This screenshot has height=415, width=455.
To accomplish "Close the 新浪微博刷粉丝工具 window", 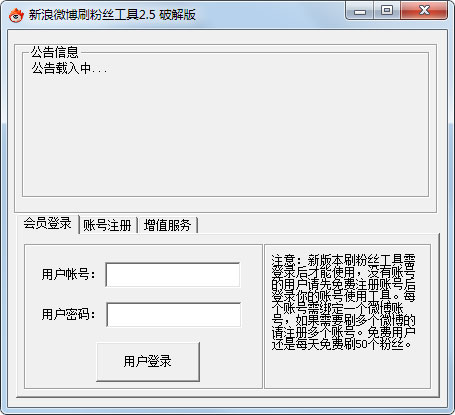I will pyautogui.click(x=424, y=11).
